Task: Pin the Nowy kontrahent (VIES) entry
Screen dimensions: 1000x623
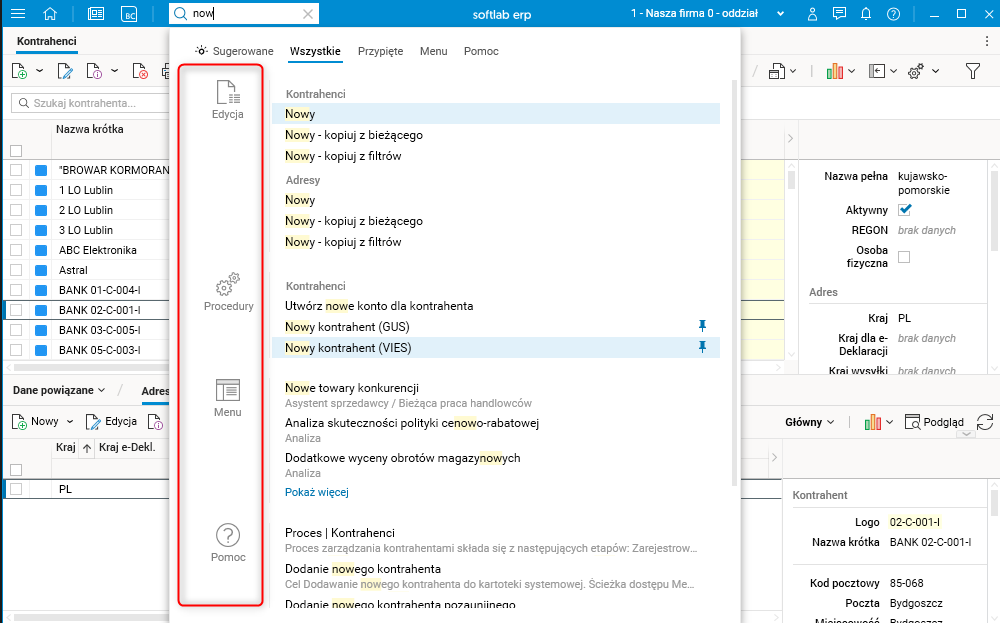Action: pyautogui.click(x=702, y=347)
